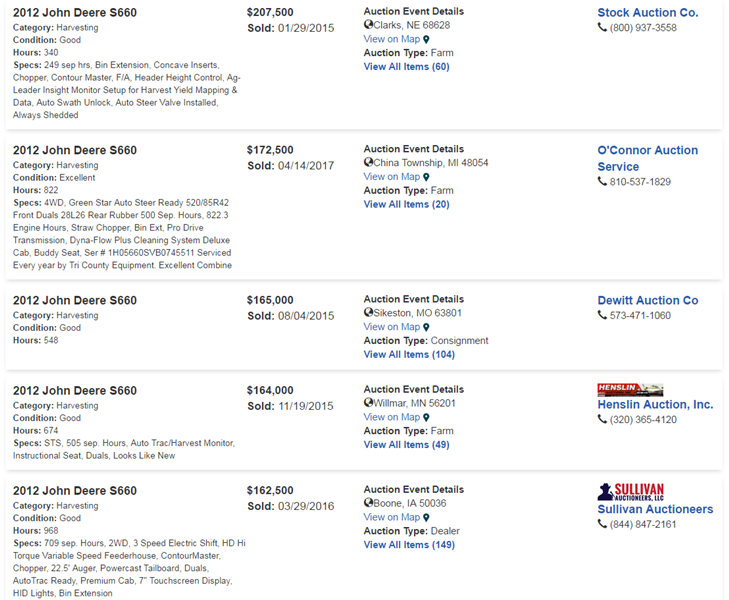Click phone icon beside O'Connor Auction number
729x600 pixels.
click(602, 182)
